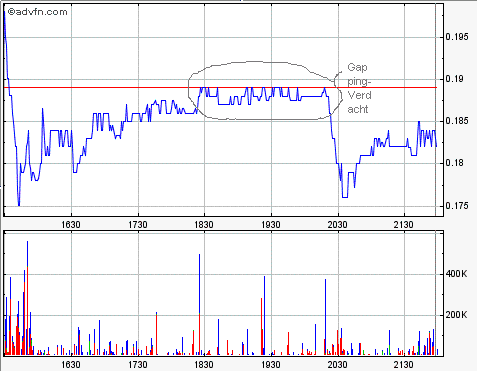The image size is (477, 371).
Task: Select the 0.185 price axis label
Action: click(x=457, y=121)
